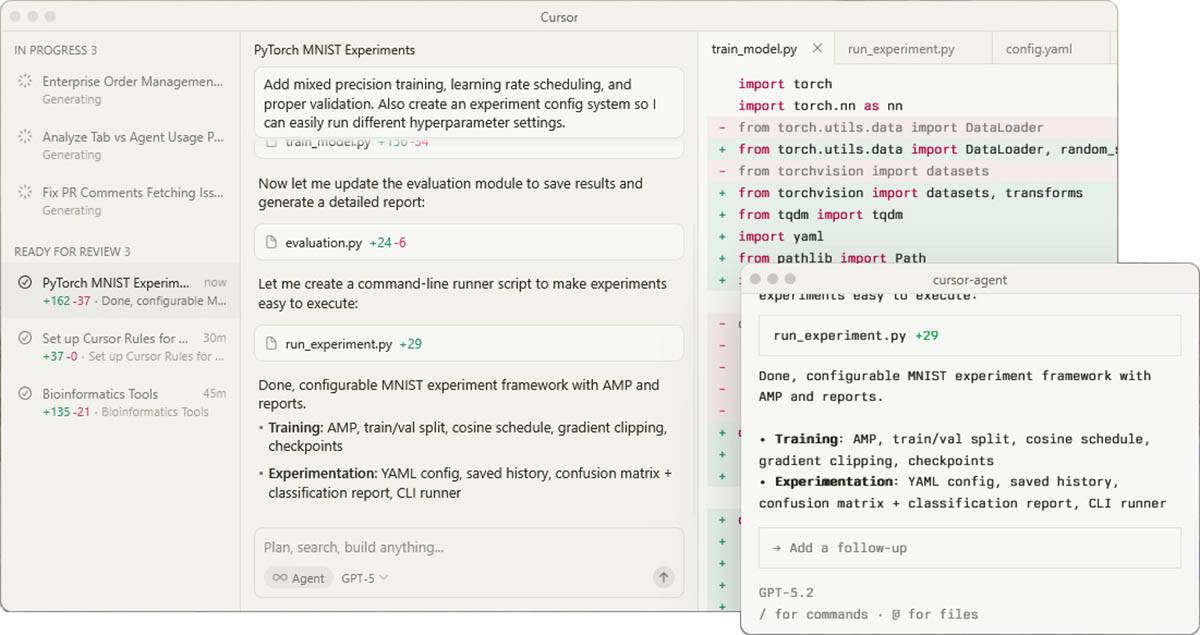Image resolution: width=1200 pixels, height=635 pixels.
Task: Open the Bioinformatics Tools review item
Action: click(x=120, y=402)
